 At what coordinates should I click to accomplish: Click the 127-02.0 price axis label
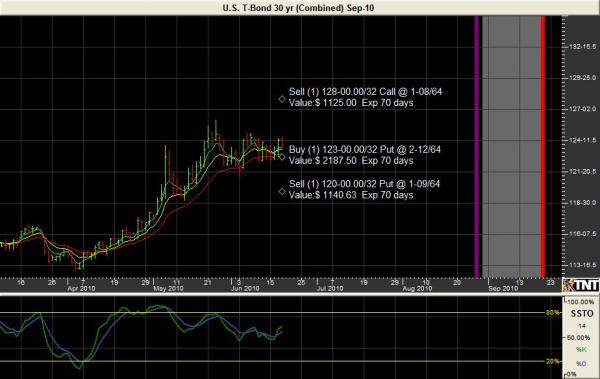click(x=582, y=109)
